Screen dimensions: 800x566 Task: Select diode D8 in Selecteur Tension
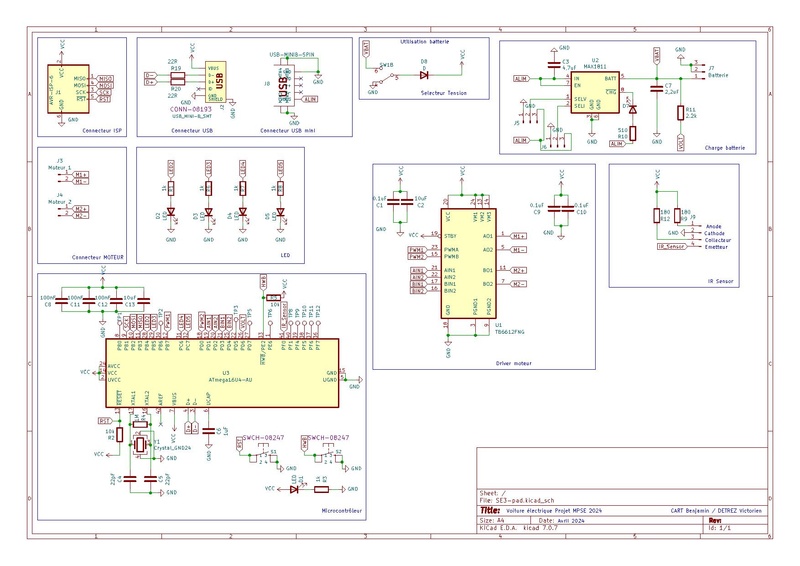pyautogui.click(x=424, y=75)
